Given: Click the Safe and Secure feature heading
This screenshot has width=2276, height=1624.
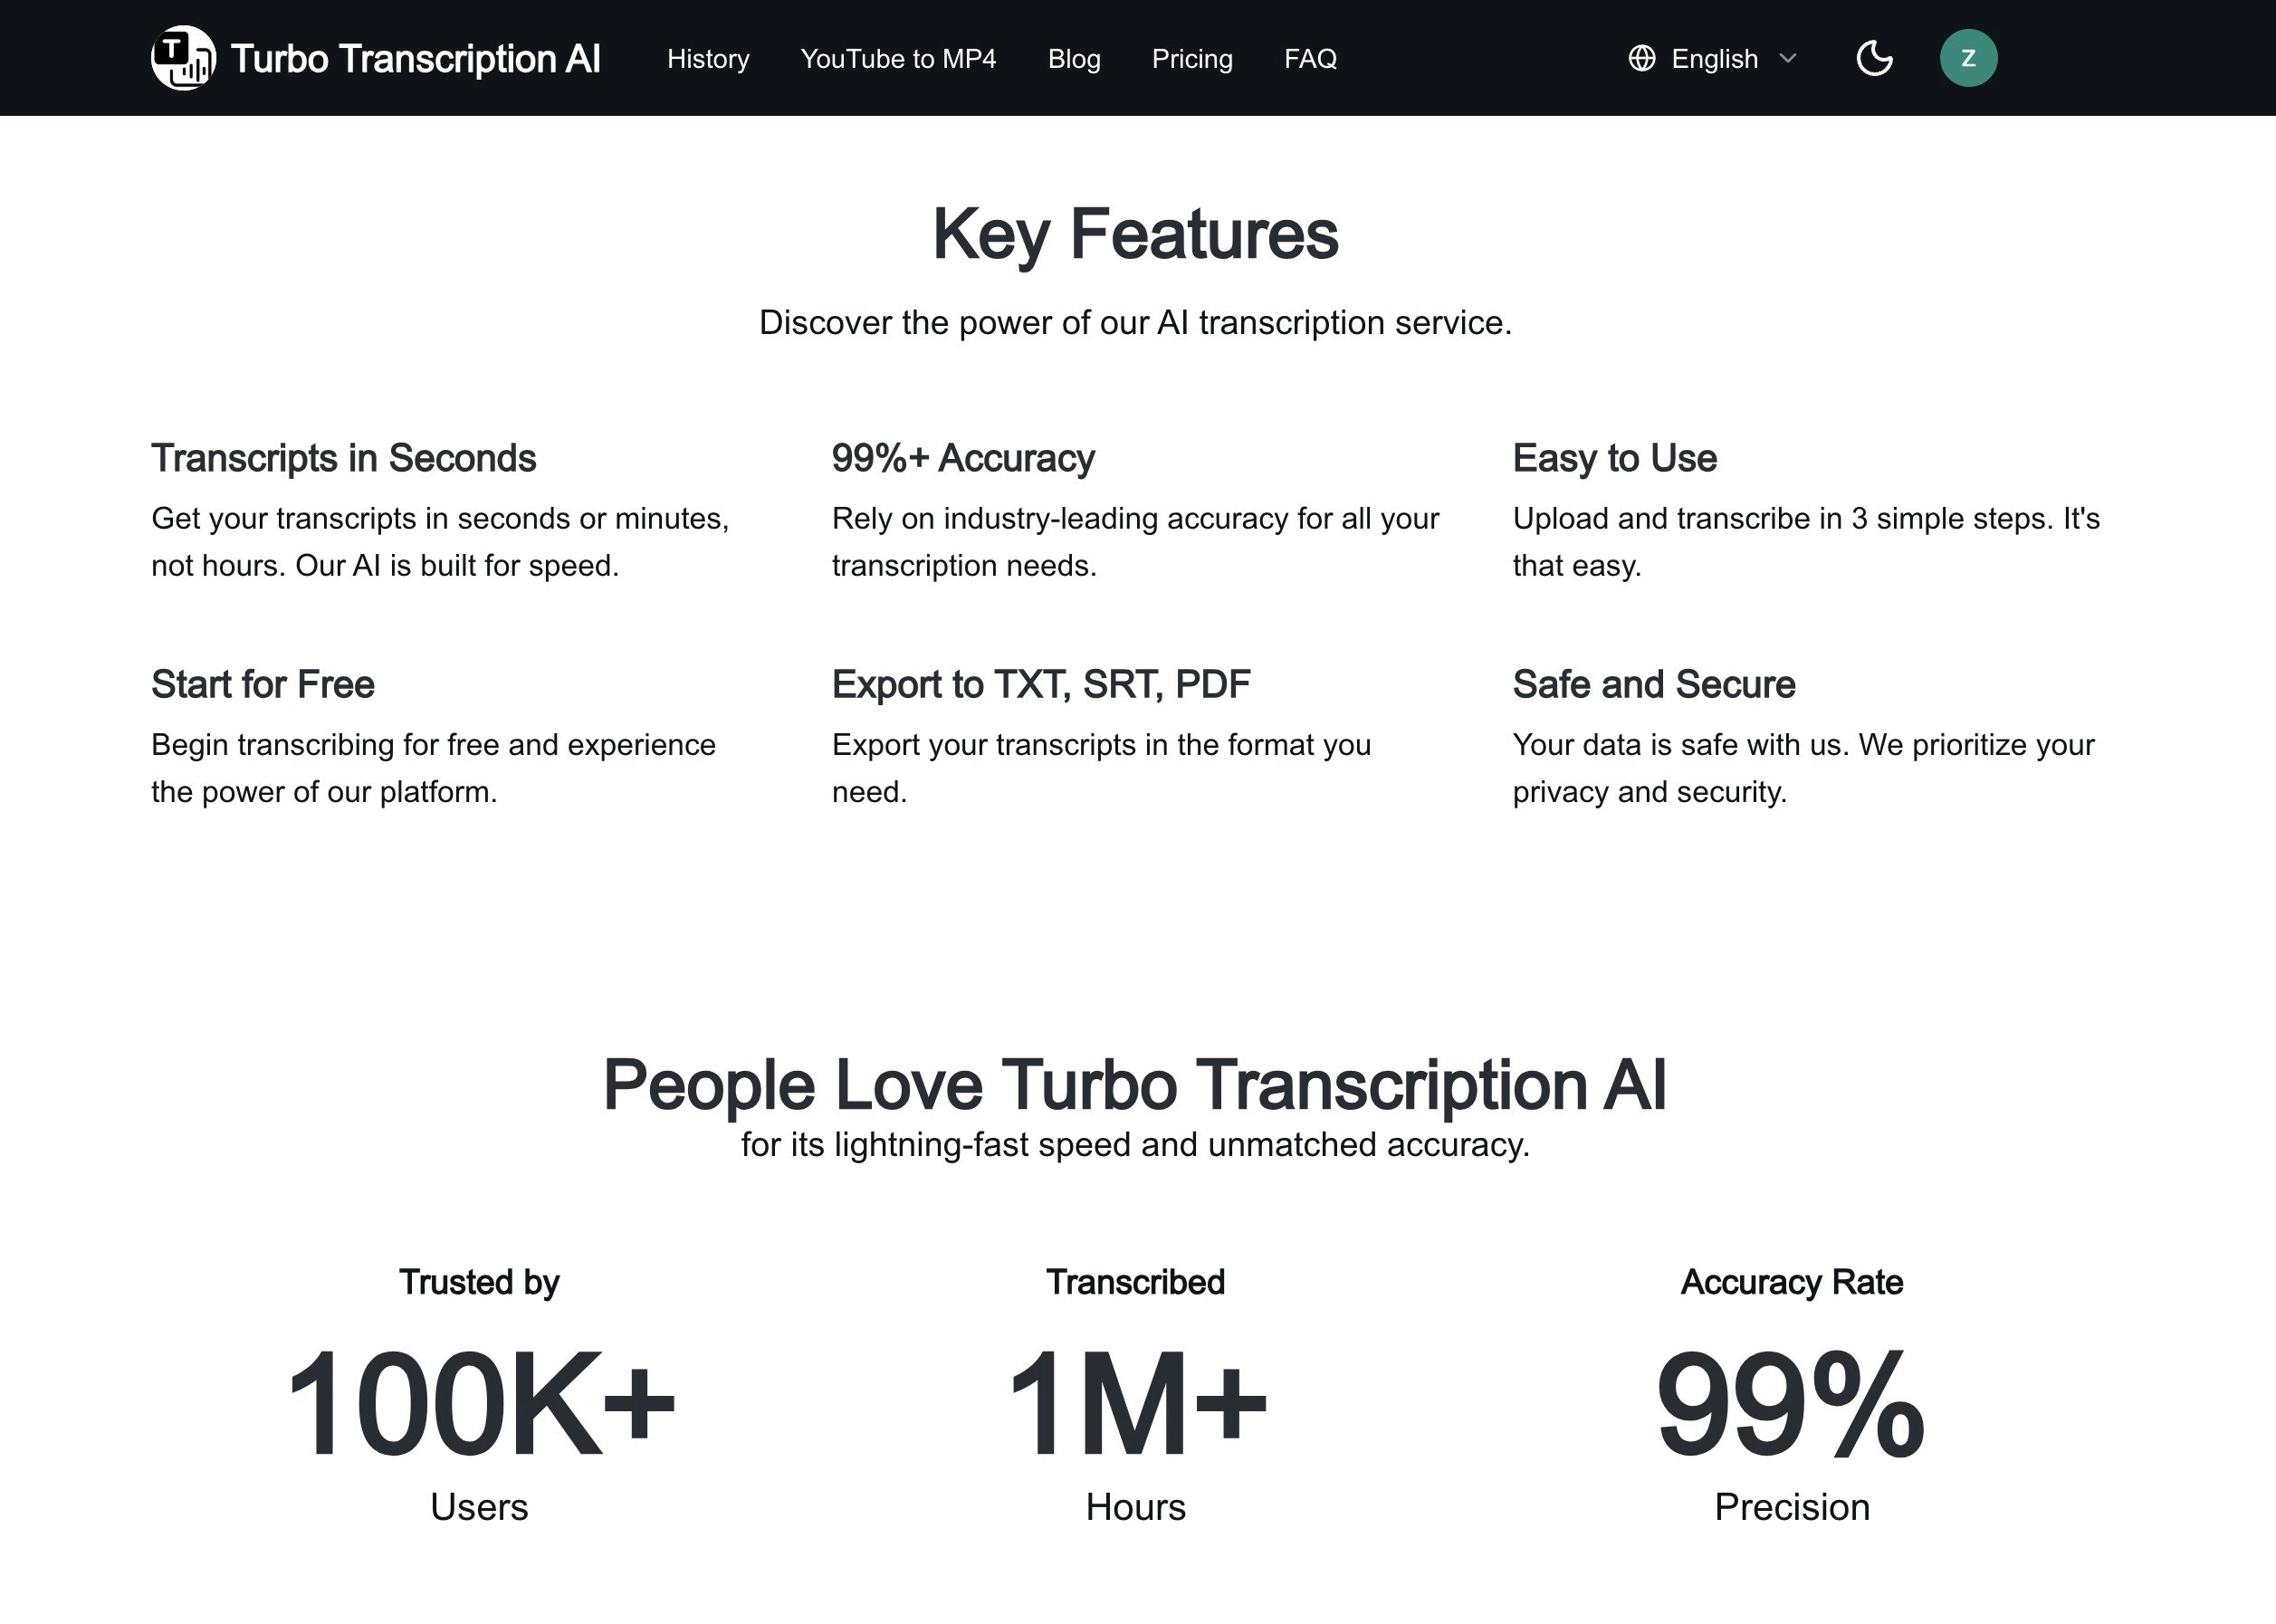Looking at the screenshot, I should [1654, 684].
